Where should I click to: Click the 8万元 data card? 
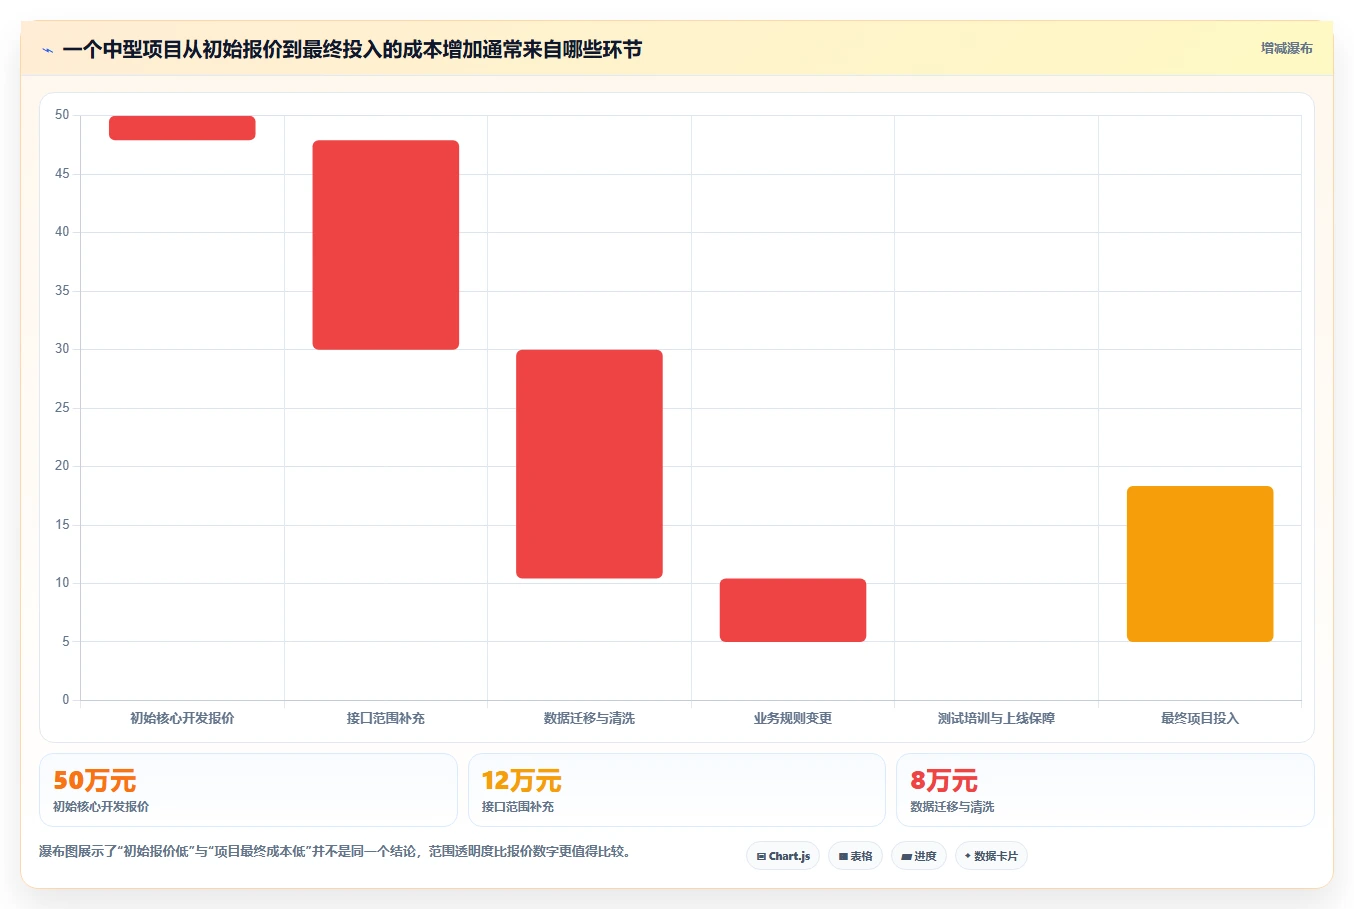tap(1105, 790)
